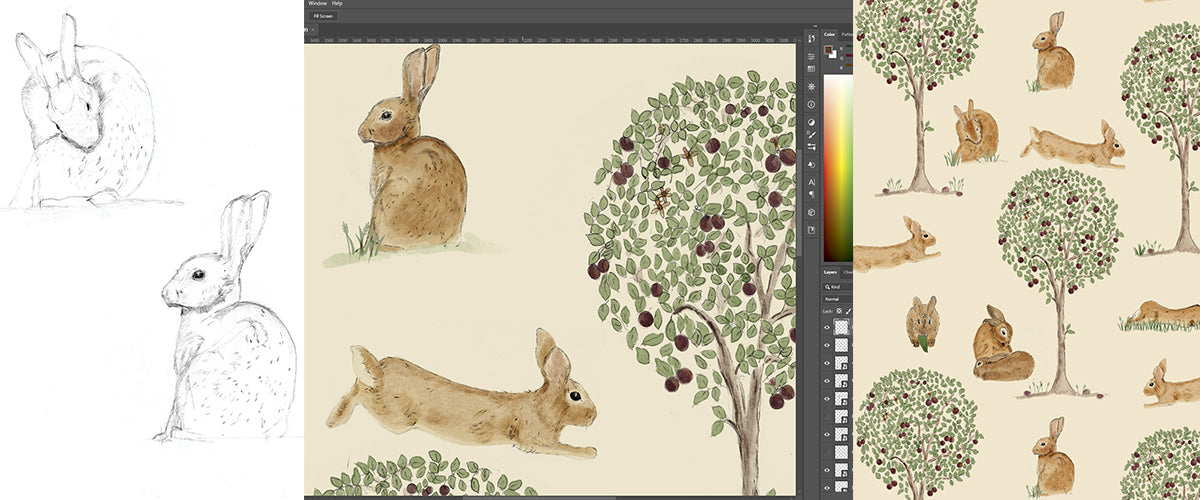Open the Adjustments half-circle panel icon
The width and height of the screenshot is (1200, 500).
pos(811,122)
